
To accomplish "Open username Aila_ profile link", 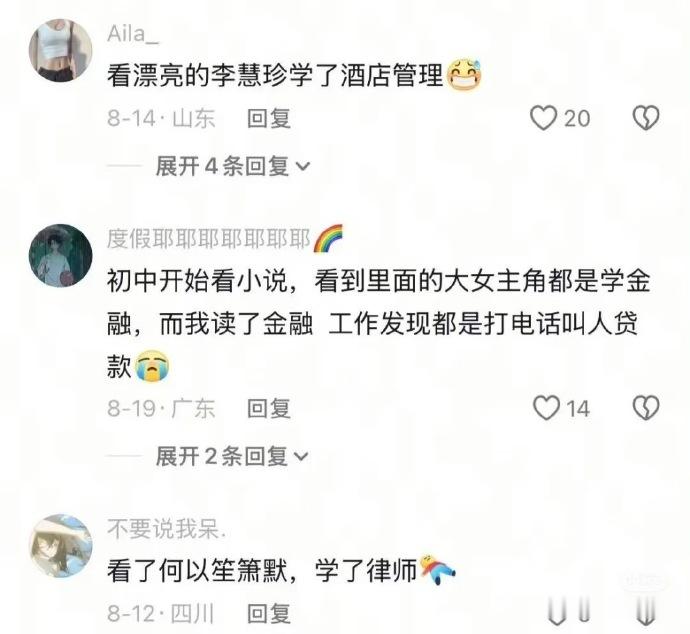I will coord(132,34).
